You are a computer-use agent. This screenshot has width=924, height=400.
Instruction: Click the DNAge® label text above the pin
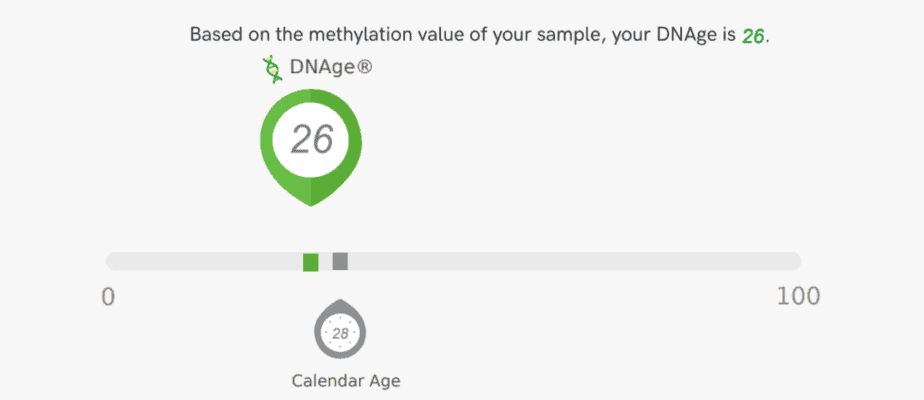click(x=331, y=68)
